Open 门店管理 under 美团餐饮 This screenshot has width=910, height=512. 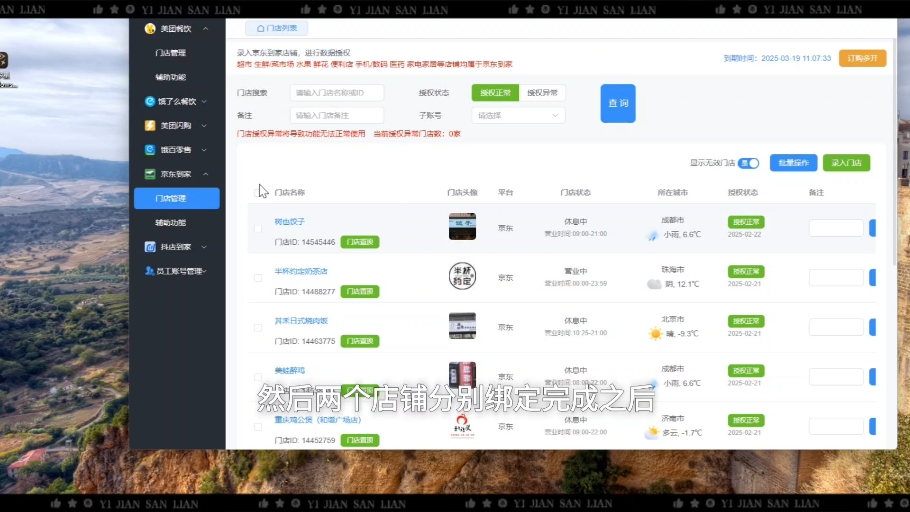coord(171,53)
